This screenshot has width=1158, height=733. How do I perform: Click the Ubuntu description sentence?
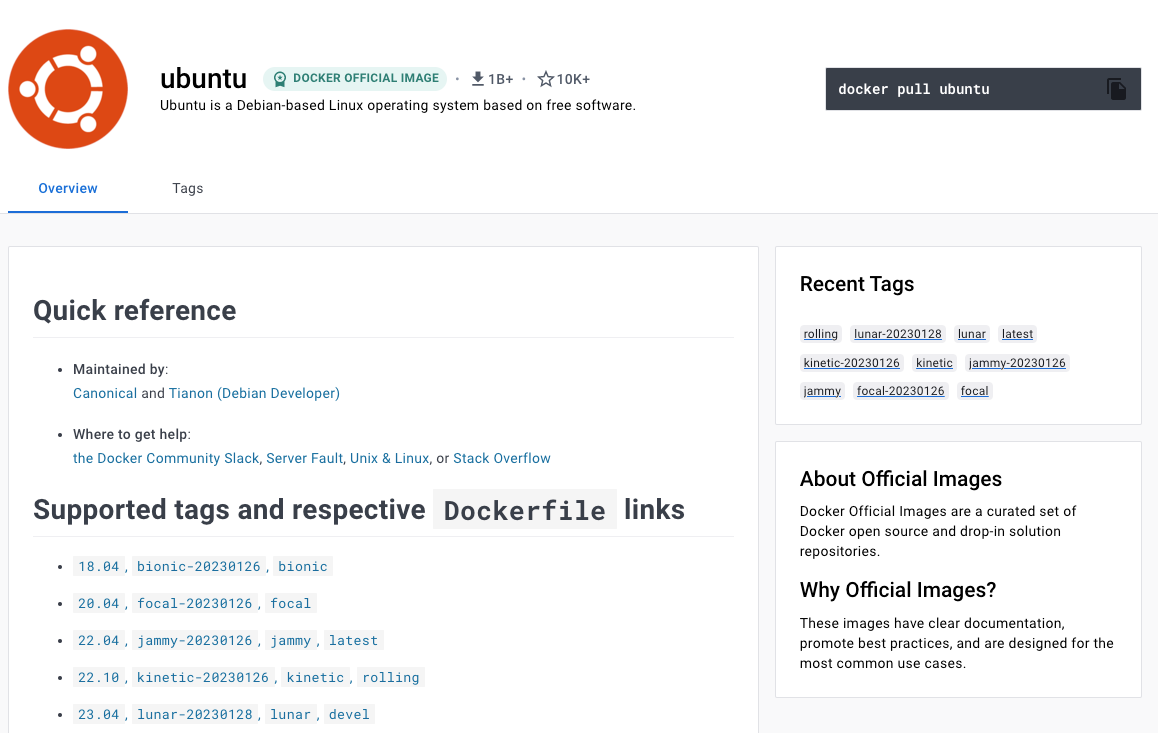[398, 106]
